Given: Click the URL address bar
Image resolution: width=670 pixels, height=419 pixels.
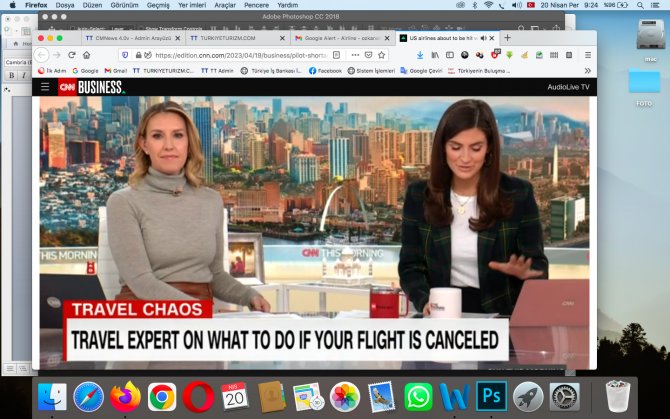Looking at the screenshot, I should (240, 54).
